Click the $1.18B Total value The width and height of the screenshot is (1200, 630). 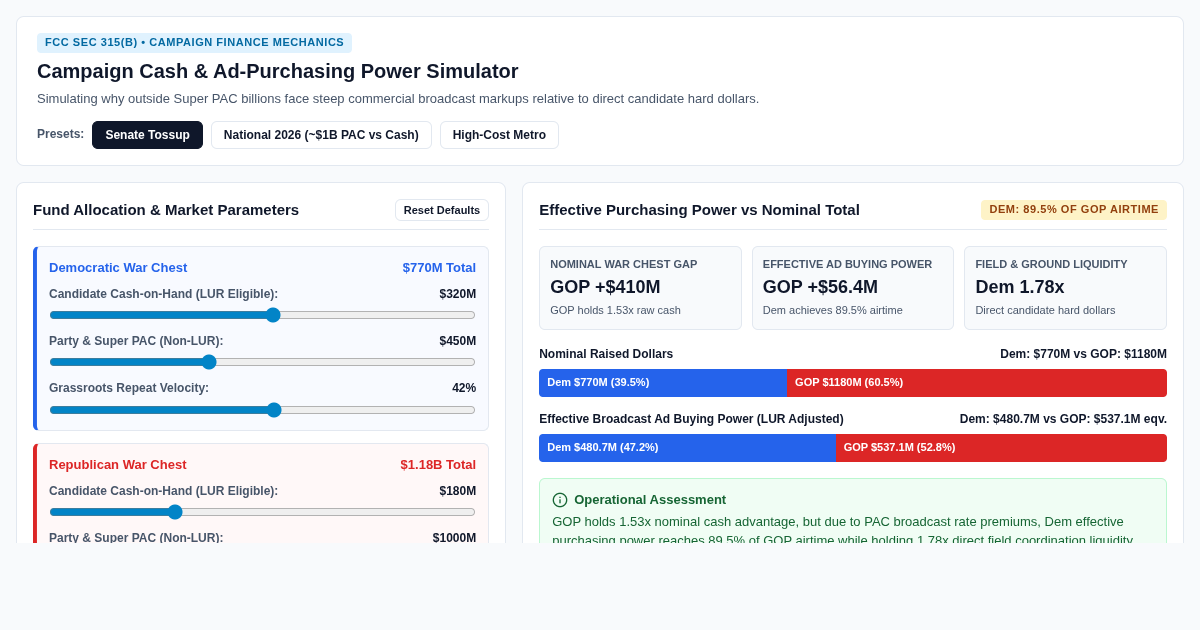point(438,465)
